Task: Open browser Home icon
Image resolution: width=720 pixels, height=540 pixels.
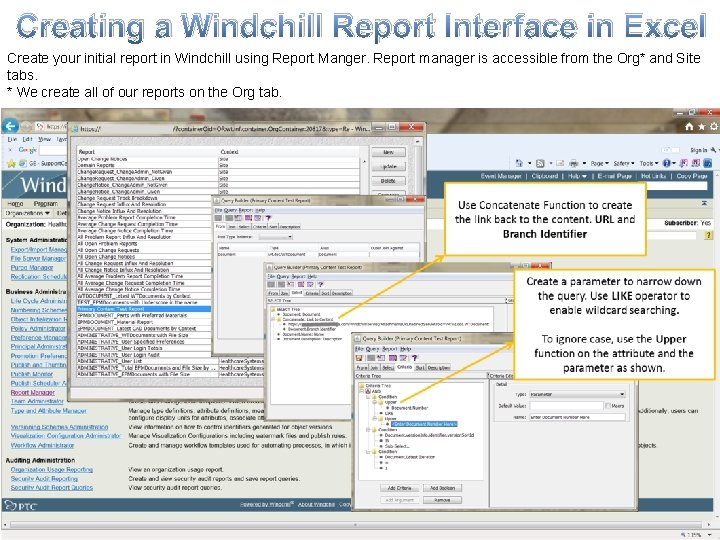Action: [x=689, y=126]
